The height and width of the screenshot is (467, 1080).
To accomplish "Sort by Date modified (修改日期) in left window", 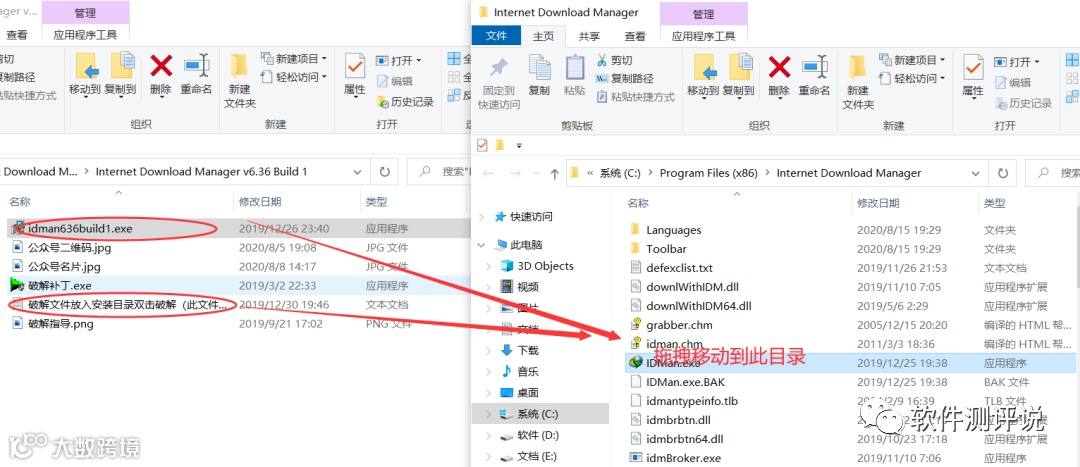I will pyautogui.click(x=260, y=202).
